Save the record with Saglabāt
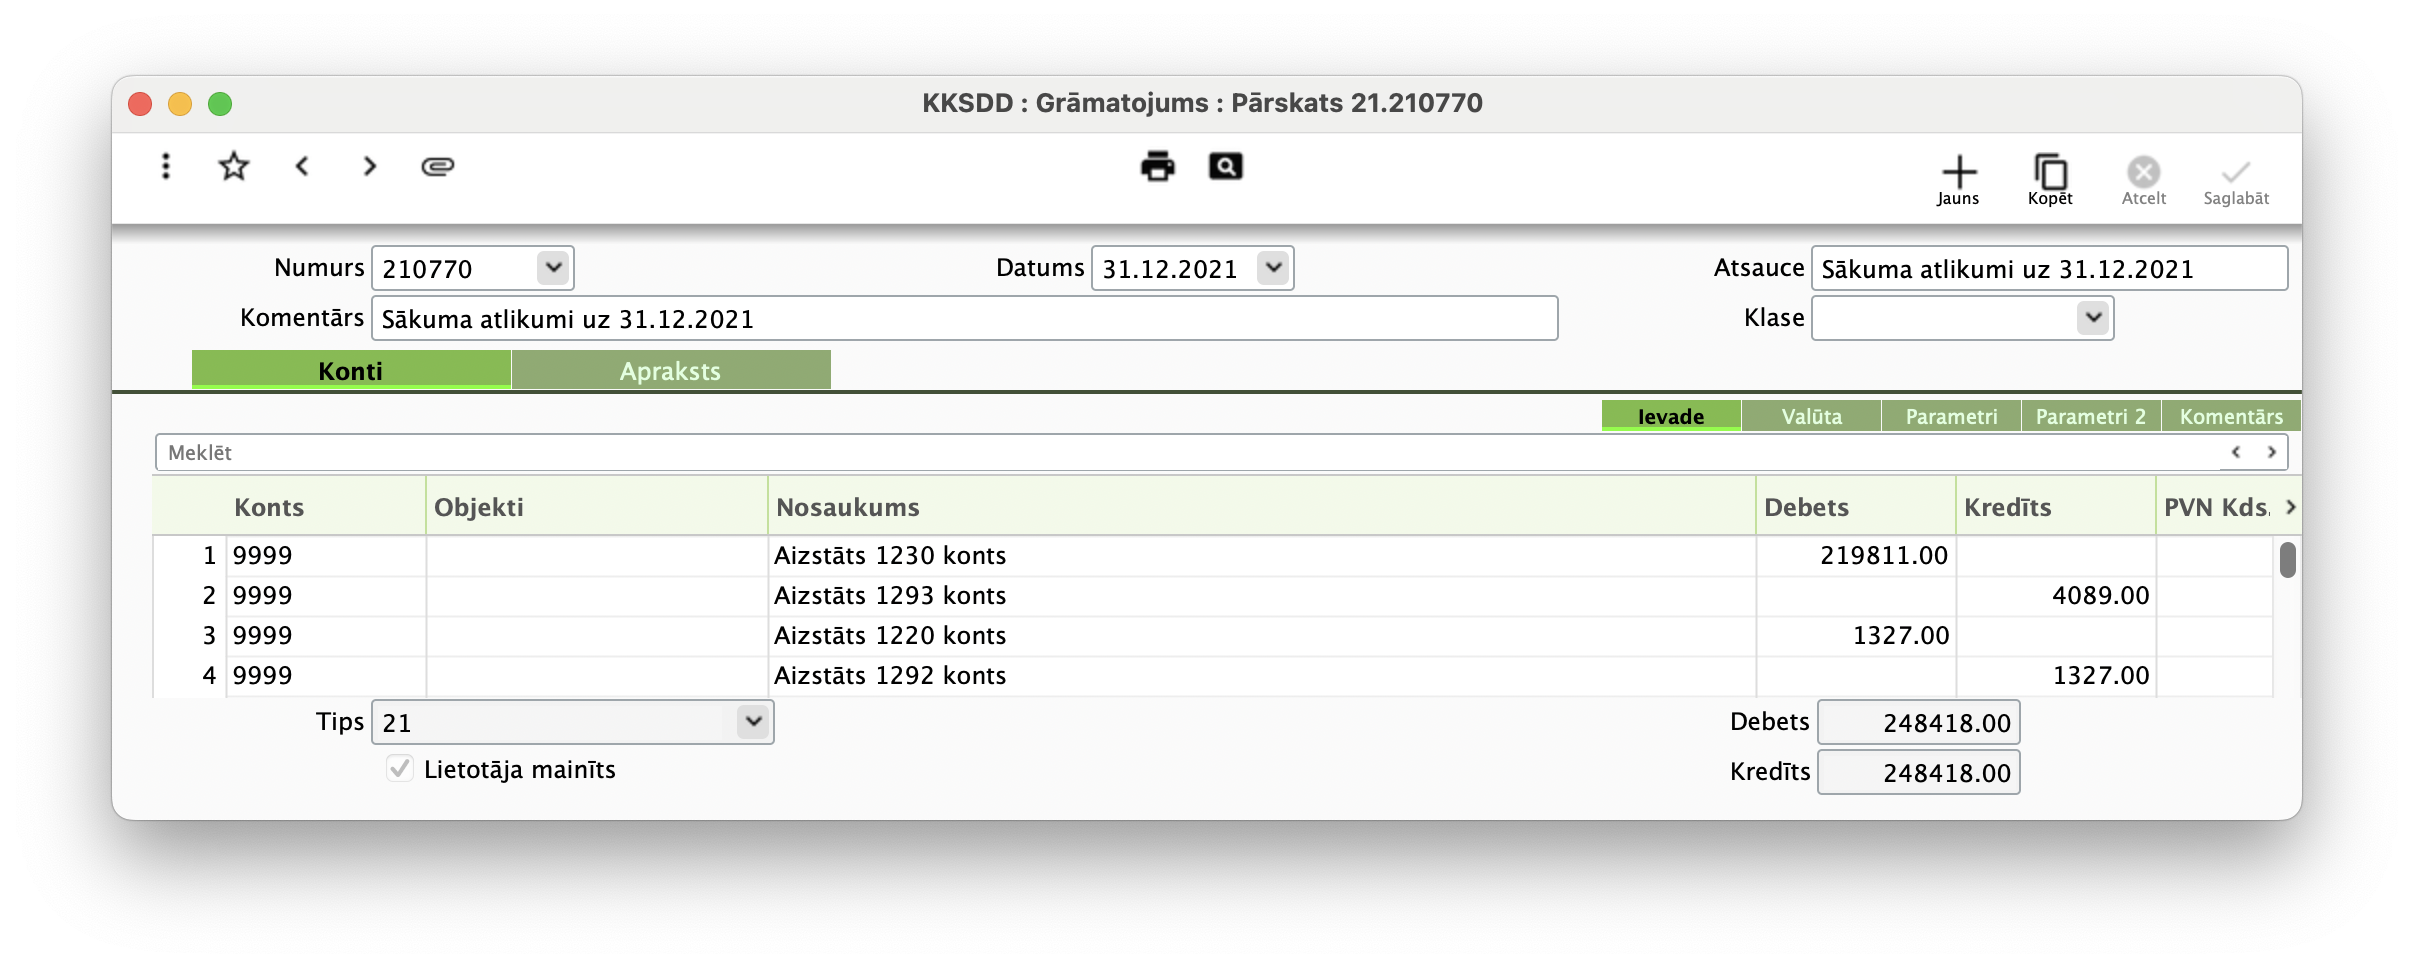 point(2236,178)
